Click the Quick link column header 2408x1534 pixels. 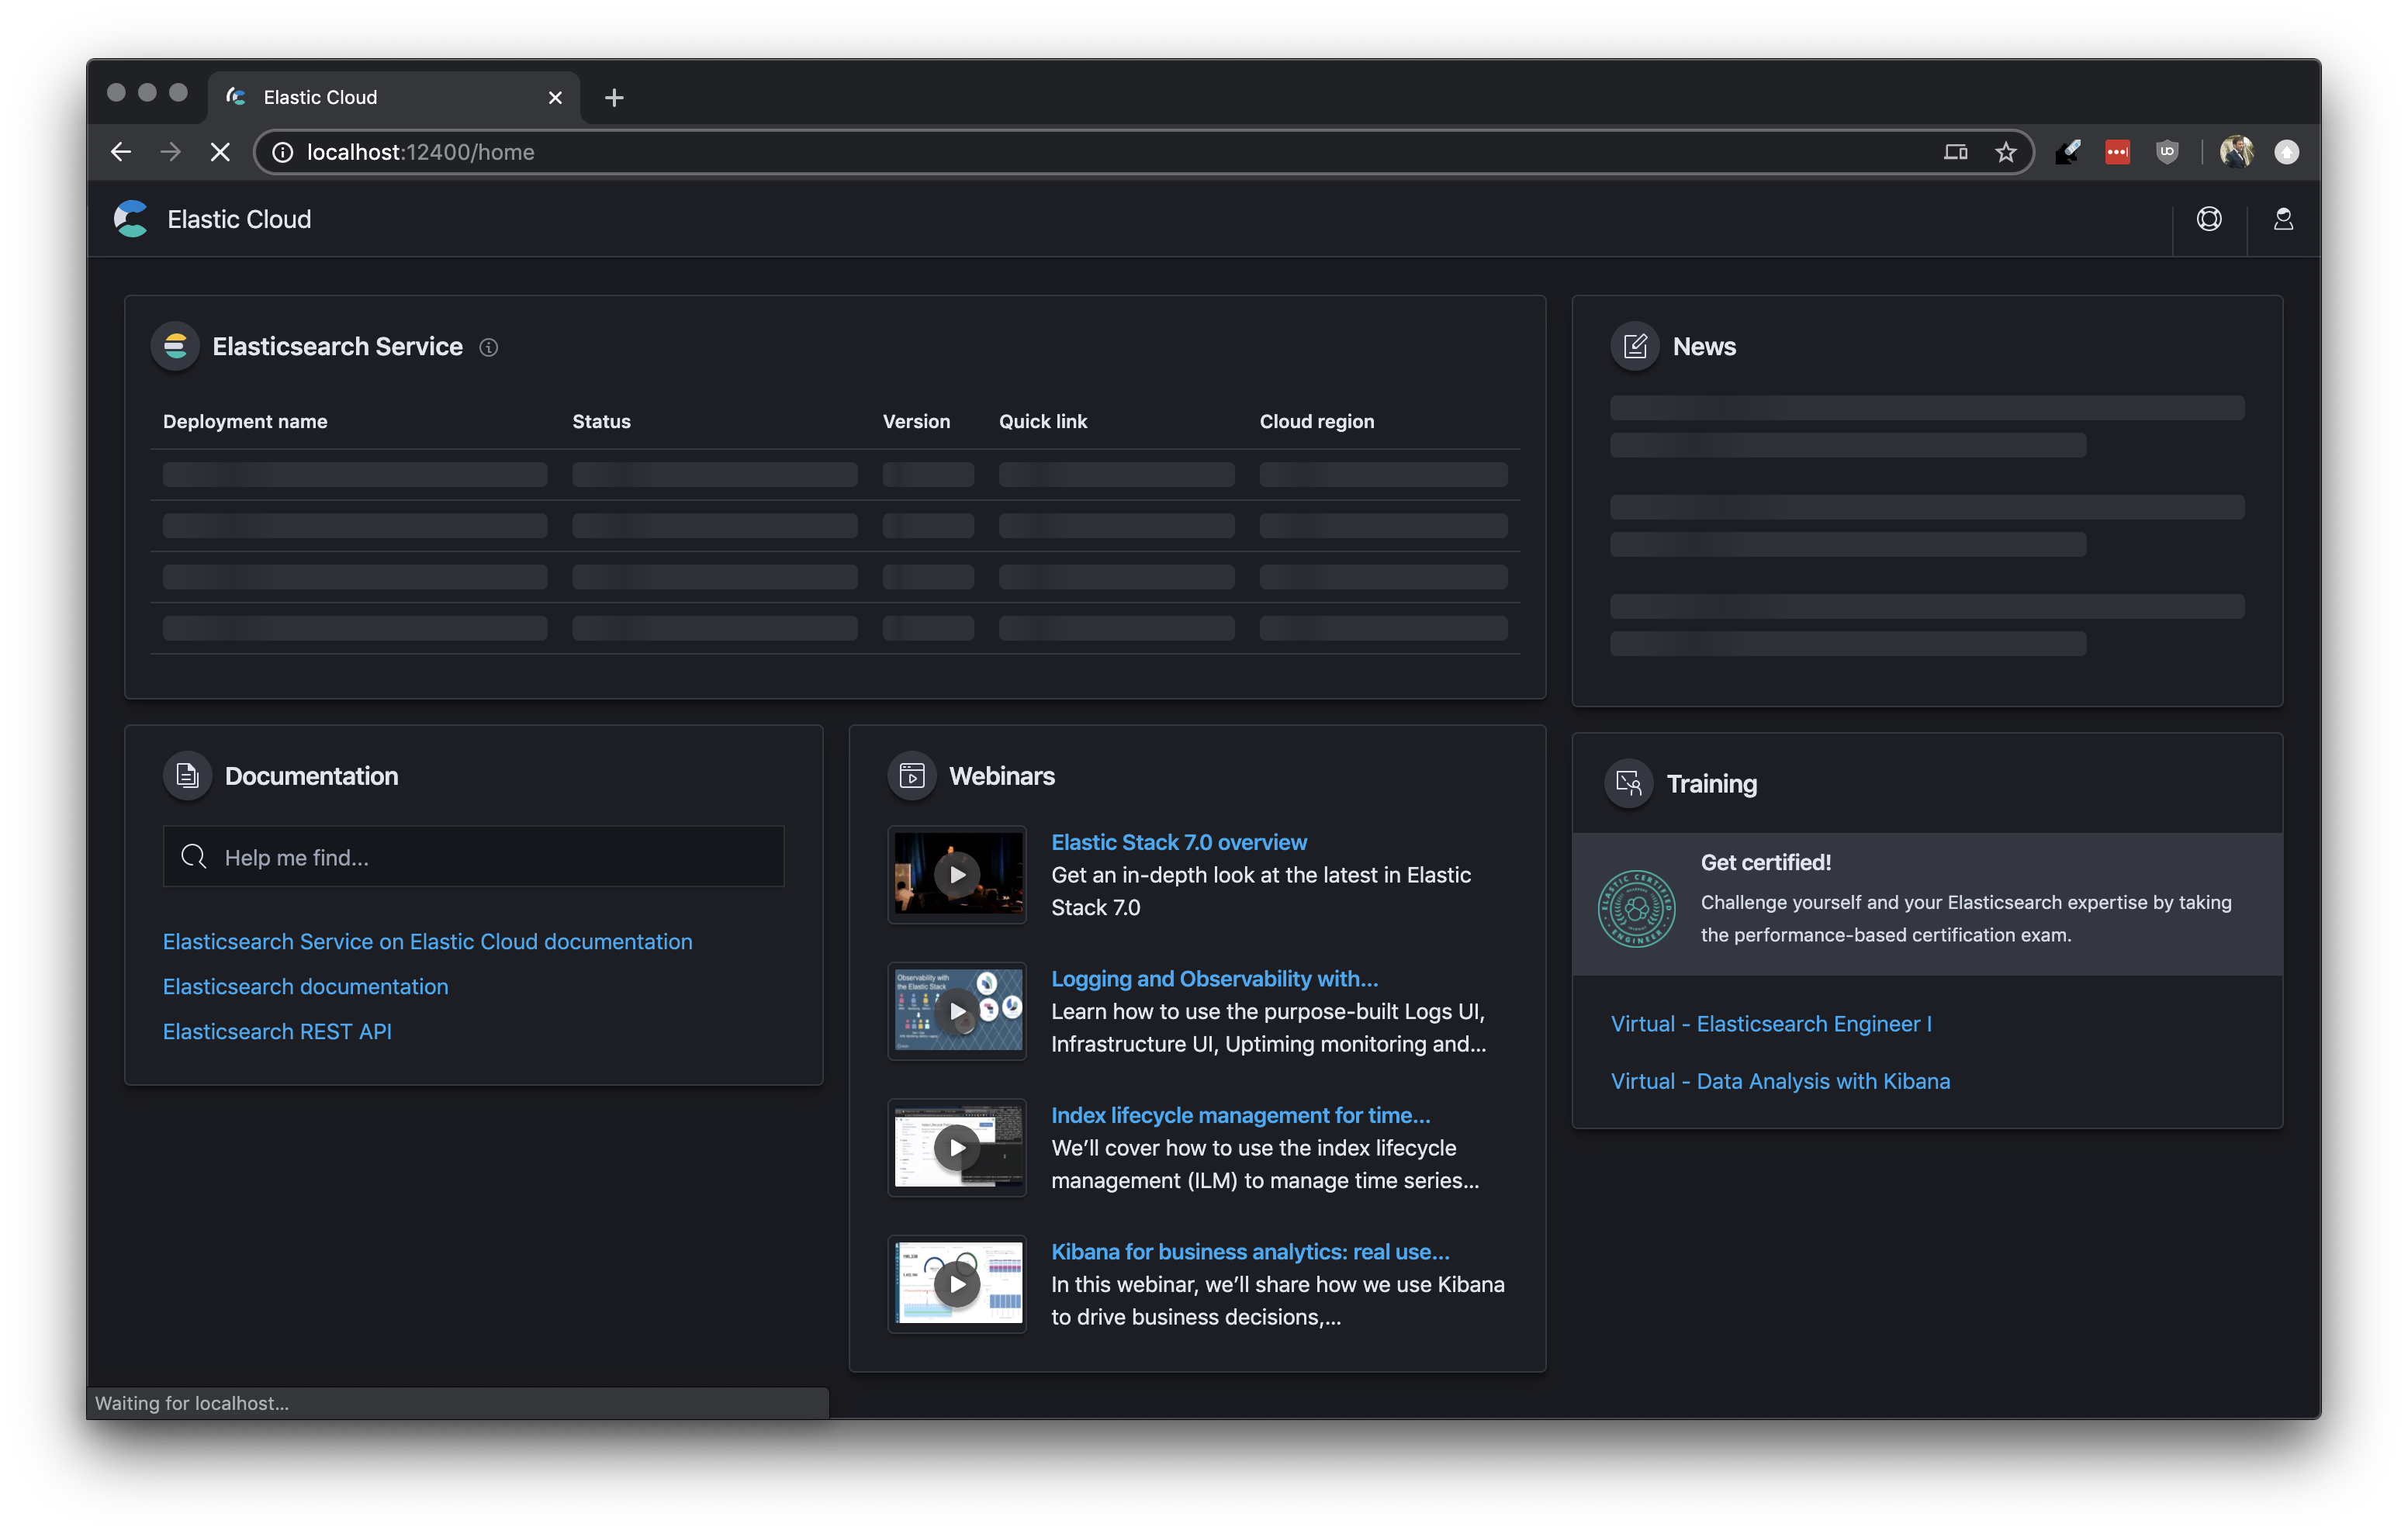pos(1043,421)
